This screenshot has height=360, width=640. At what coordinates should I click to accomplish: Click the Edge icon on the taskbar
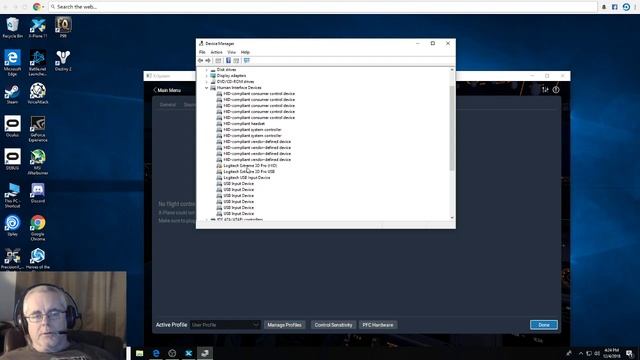pos(156,353)
